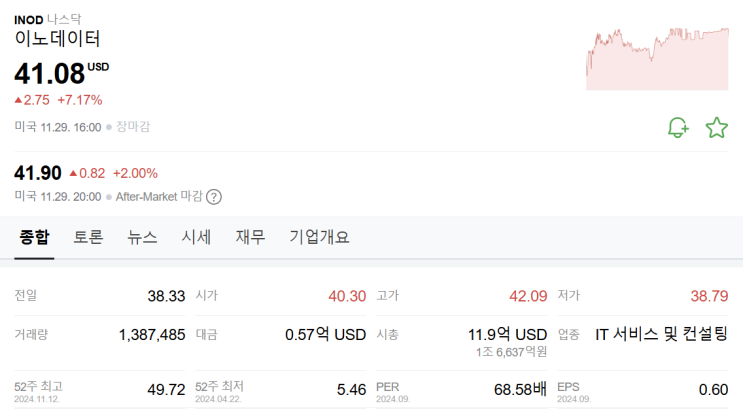The height and width of the screenshot is (410, 743).
Task: Open the 기업개요 tab
Action: (x=319, y=237)
